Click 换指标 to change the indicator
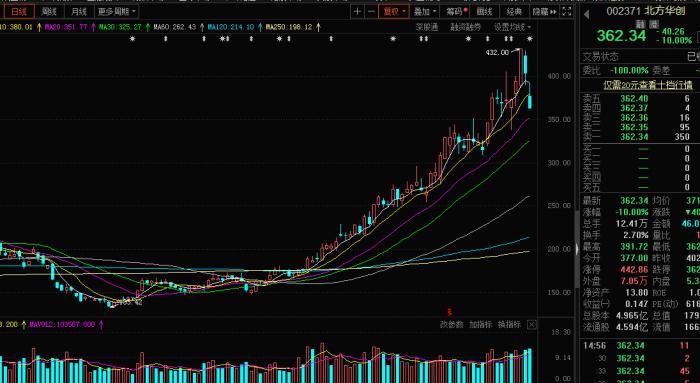Viewport: 700px width, 383px height. pos(509,325)
